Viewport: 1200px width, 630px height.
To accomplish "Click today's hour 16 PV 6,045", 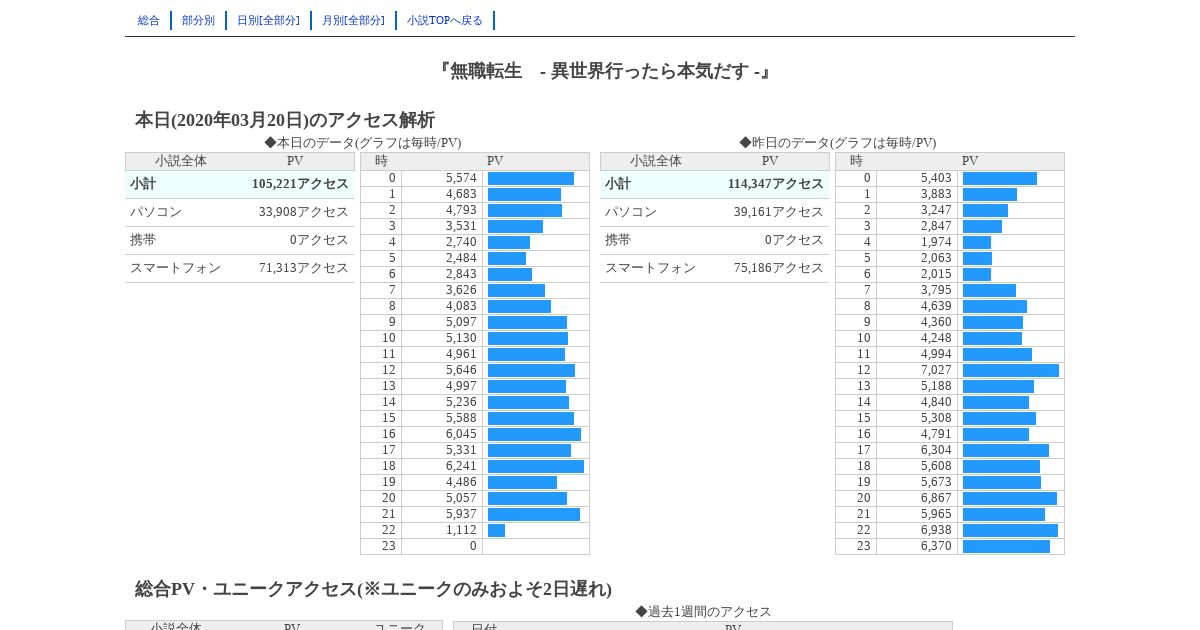I will click(x=461, y=434).
